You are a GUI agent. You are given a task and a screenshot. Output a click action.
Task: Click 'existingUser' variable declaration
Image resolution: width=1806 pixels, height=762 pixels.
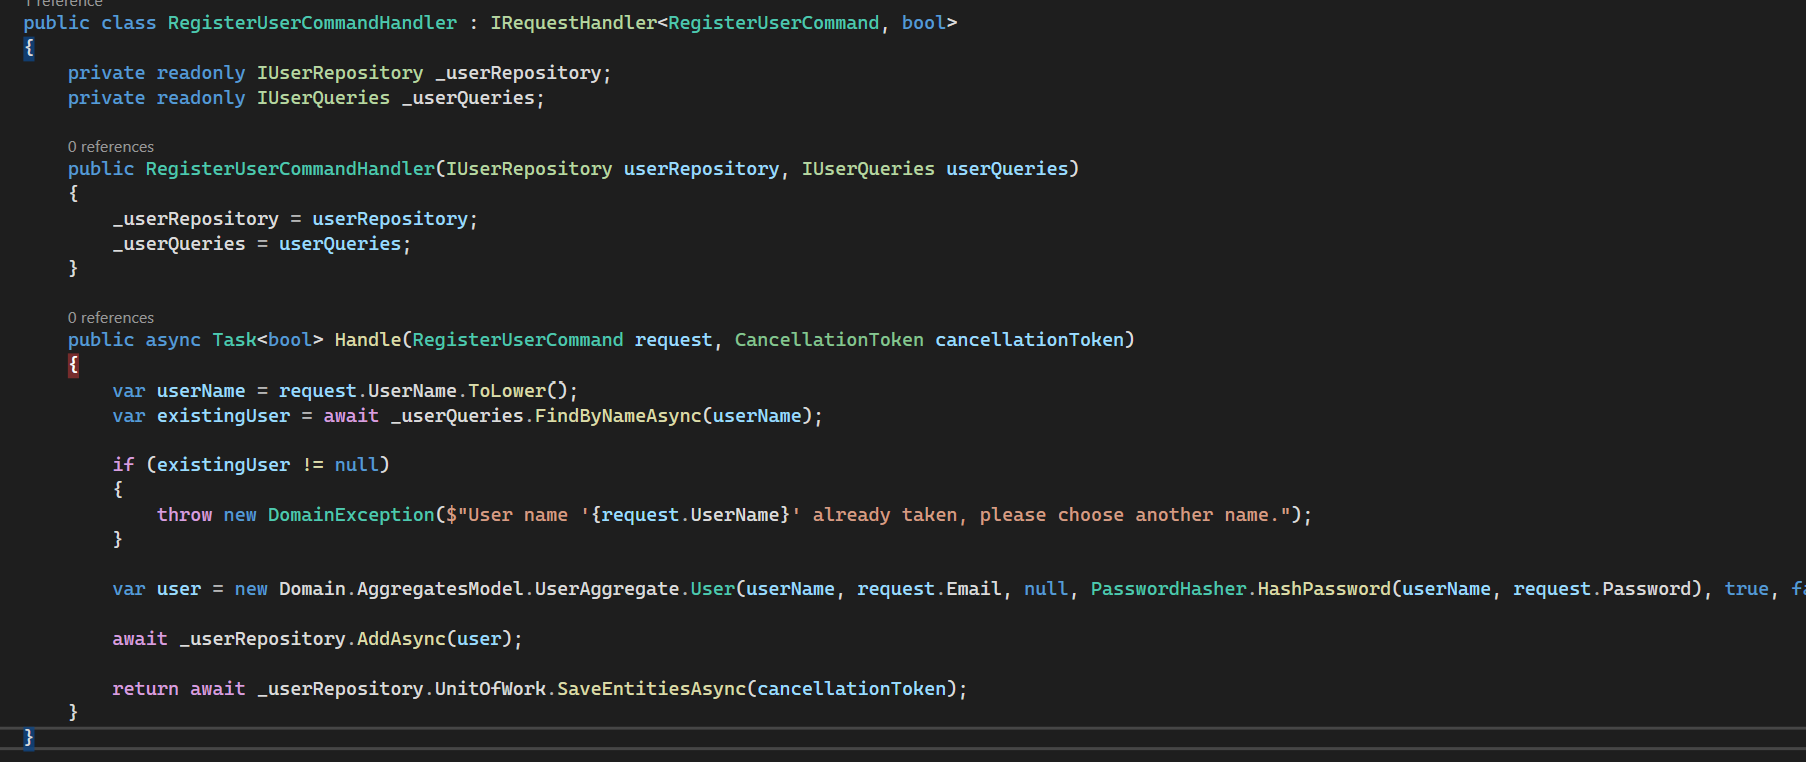223,416
